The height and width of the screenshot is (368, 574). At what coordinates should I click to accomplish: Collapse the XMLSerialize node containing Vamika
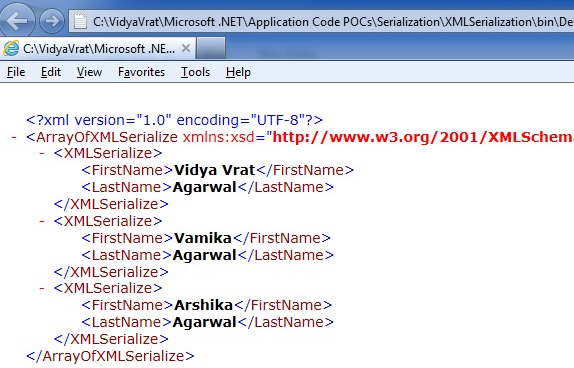tap(42, 221)
